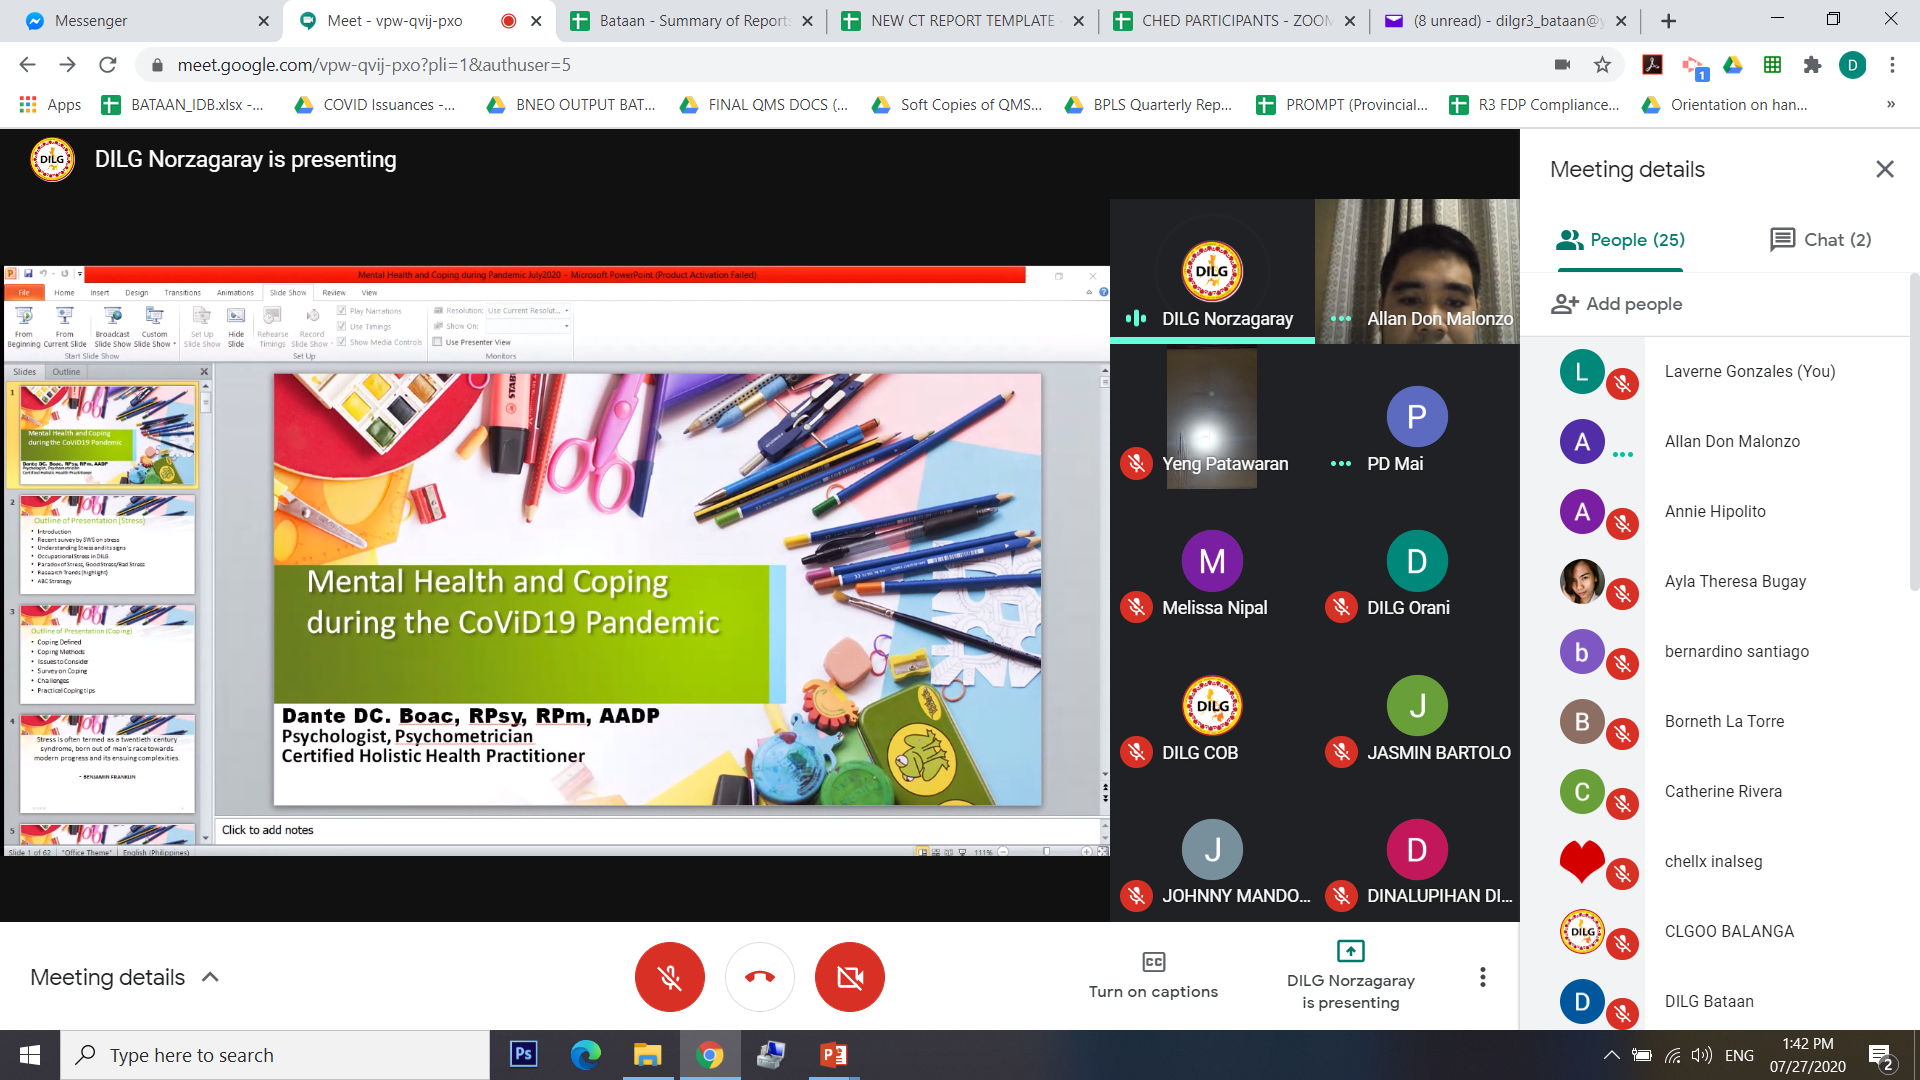Open the Chrome three-dot menu
This screenshot has height=1080, width=1920.
(1892, 65)
